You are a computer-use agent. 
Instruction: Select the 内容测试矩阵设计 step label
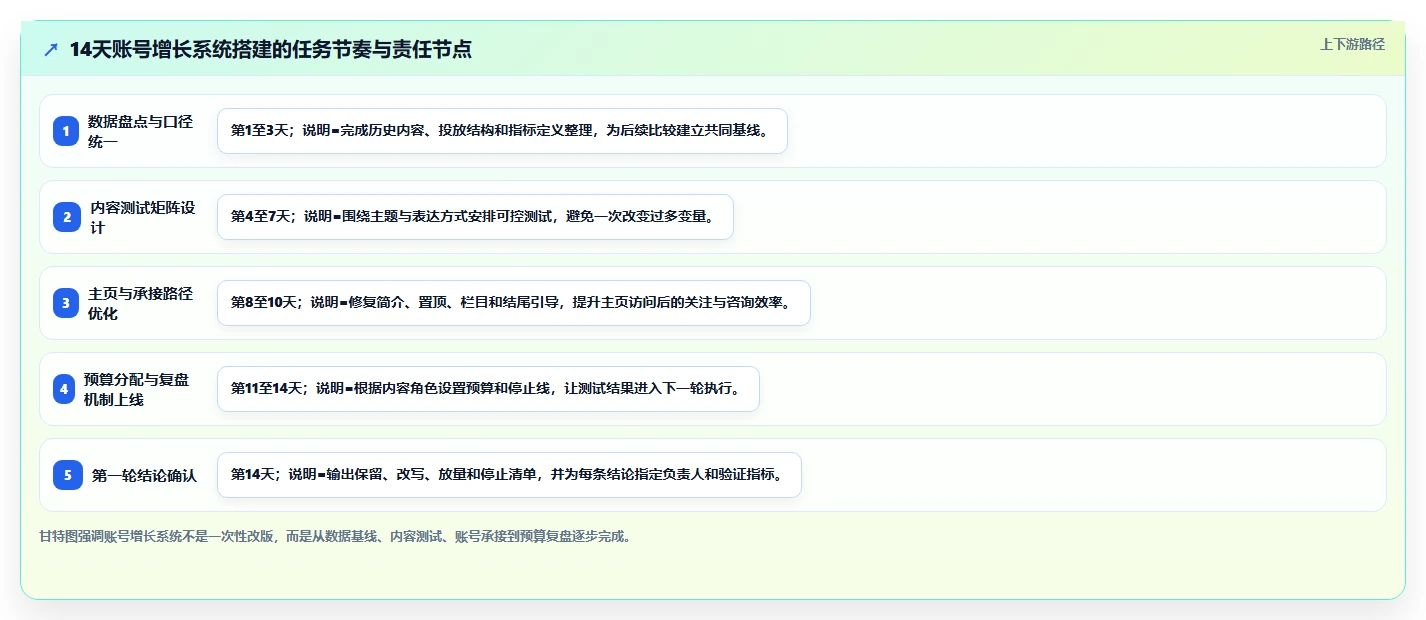pos(142,217)
